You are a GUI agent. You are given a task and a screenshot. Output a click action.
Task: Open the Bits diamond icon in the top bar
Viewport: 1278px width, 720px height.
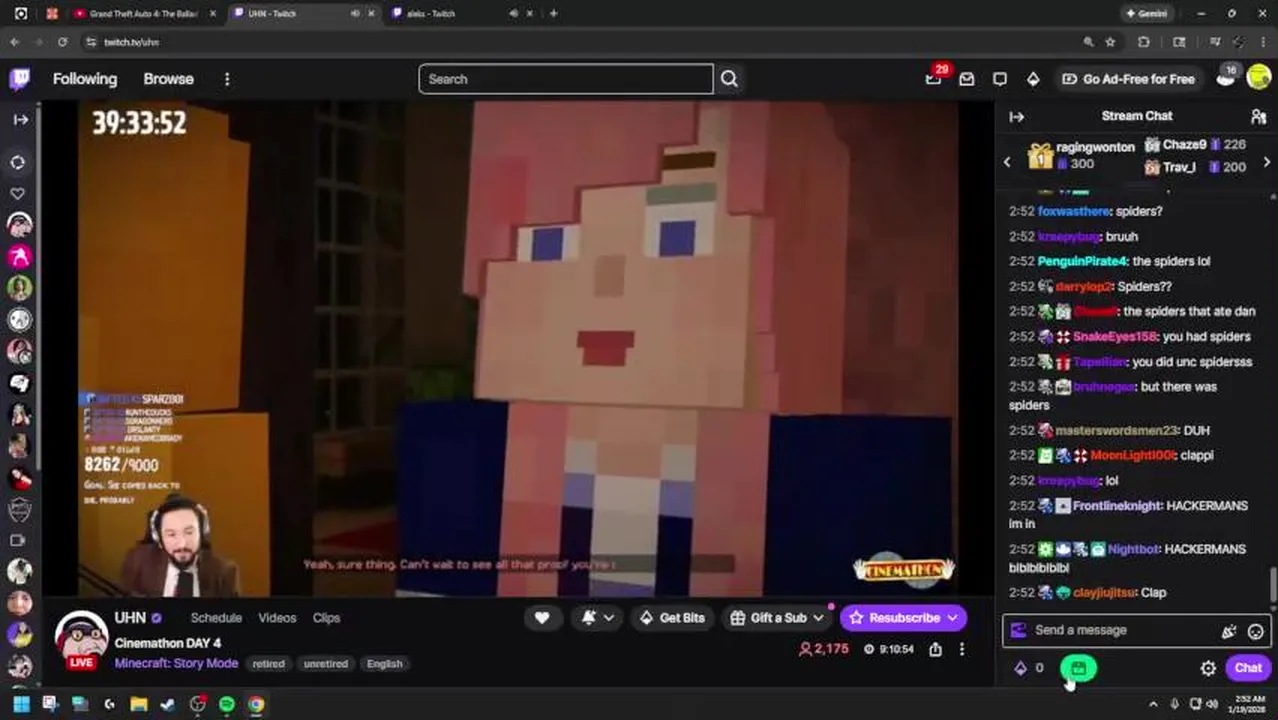[1033, 79]
